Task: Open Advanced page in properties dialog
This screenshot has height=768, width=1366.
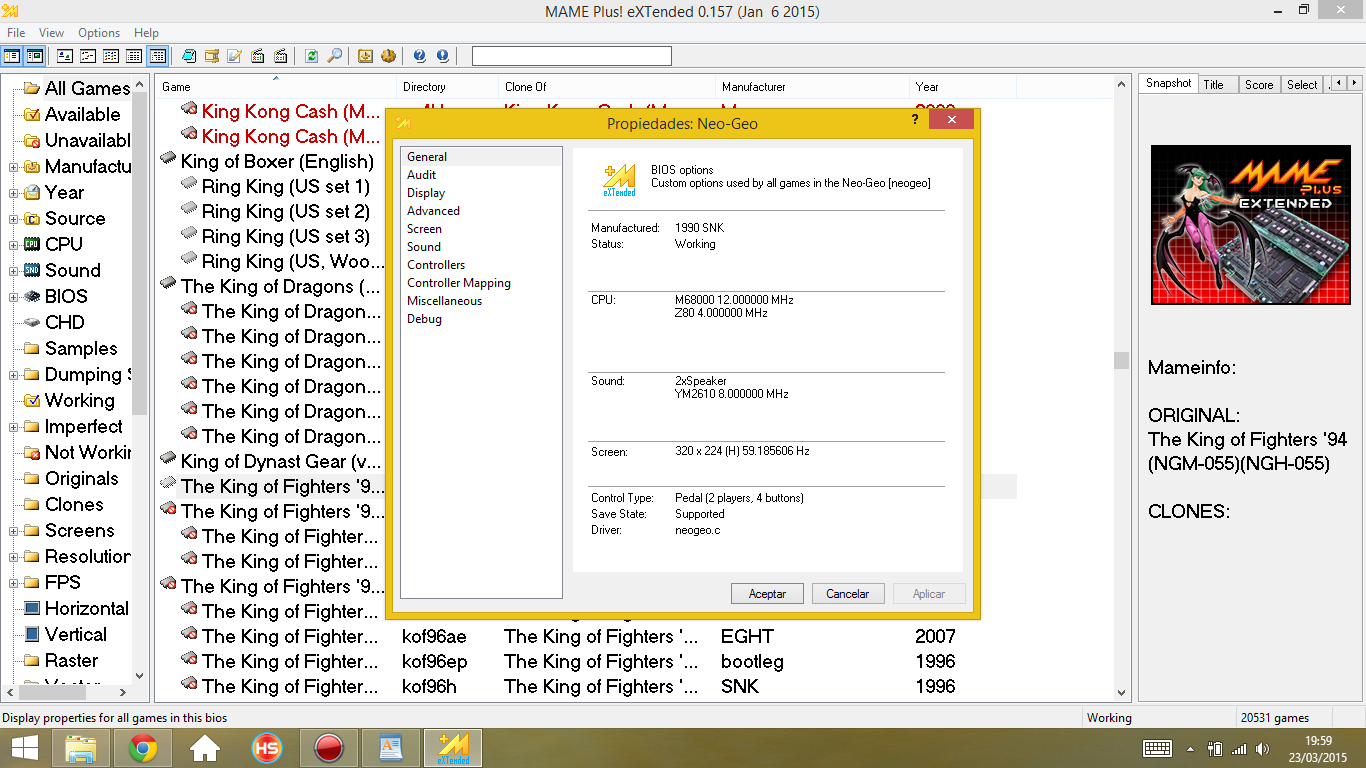Action: (433, 211)
